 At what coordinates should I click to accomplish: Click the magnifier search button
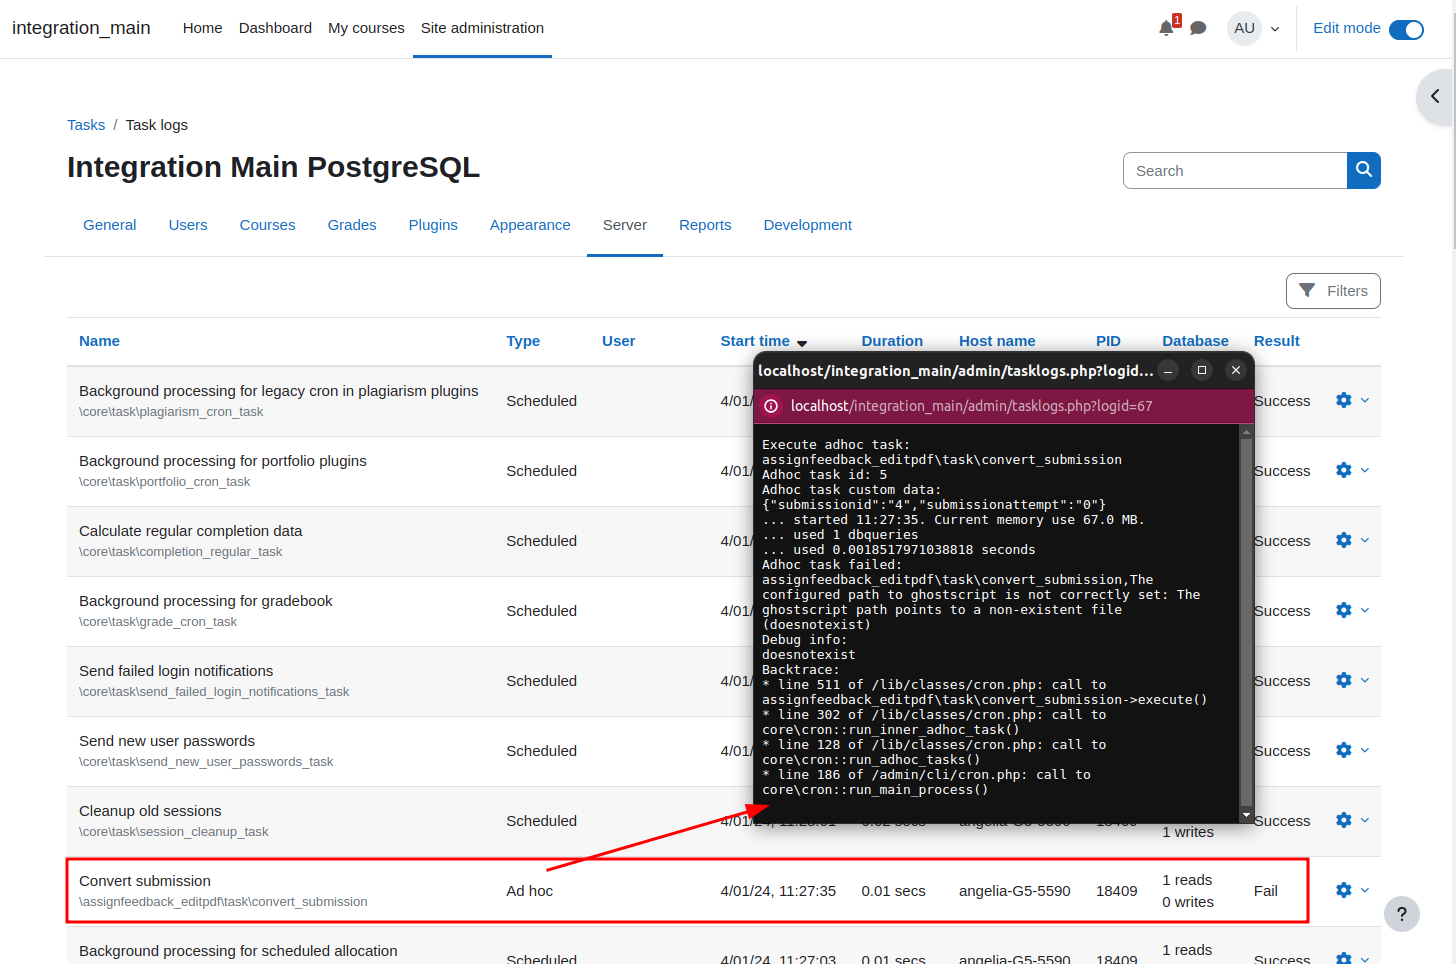click(x=1364, y=170)
